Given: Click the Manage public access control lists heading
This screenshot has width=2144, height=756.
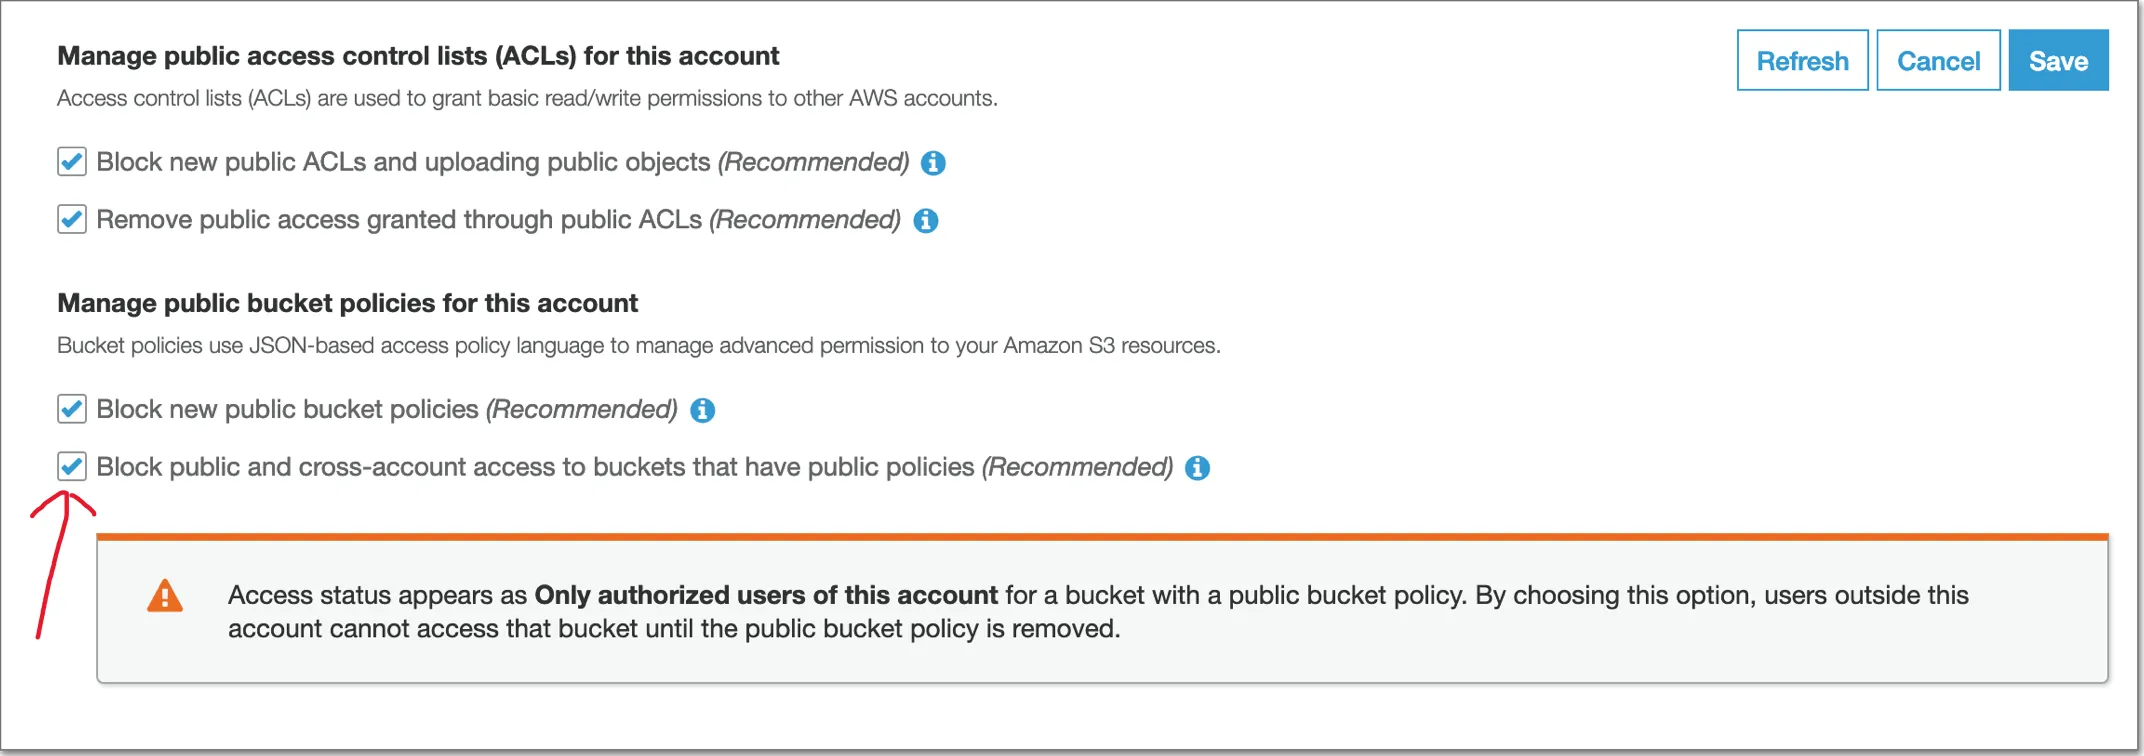Looking at the screenshot, I should [x=418, y=56].
